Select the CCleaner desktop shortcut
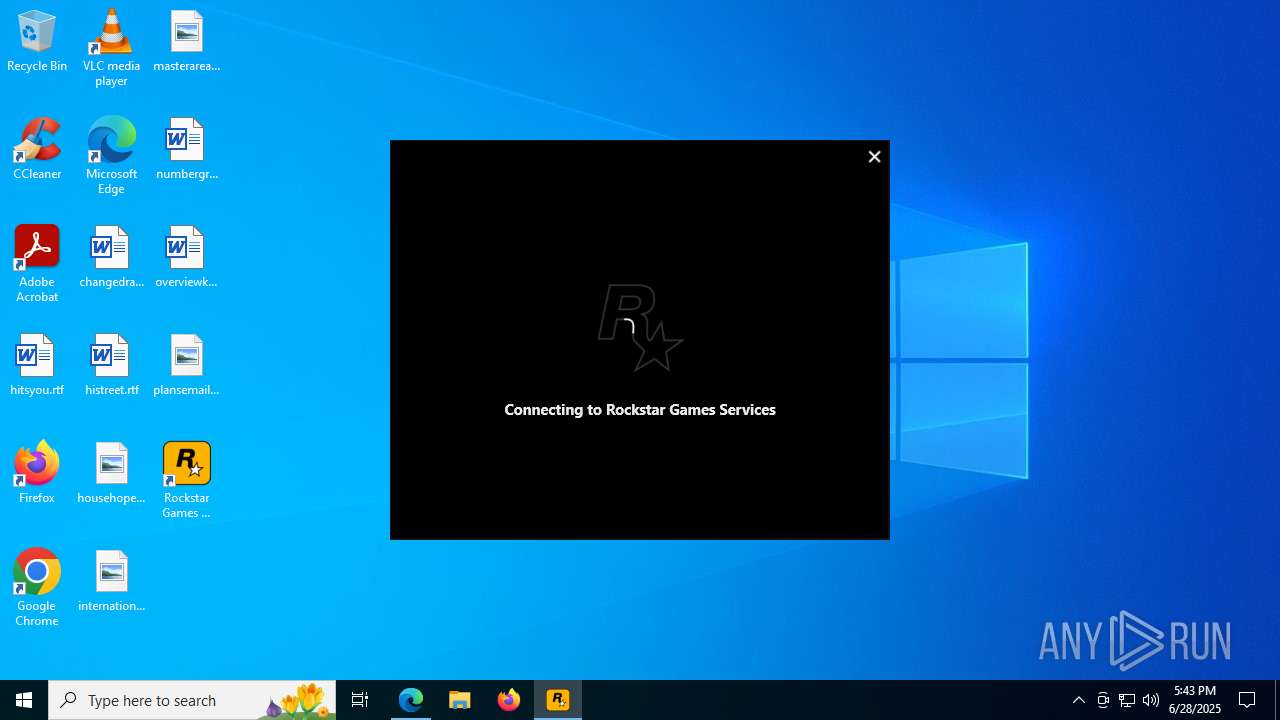Viewport: 1280px width, 720px height. (37, 150)
